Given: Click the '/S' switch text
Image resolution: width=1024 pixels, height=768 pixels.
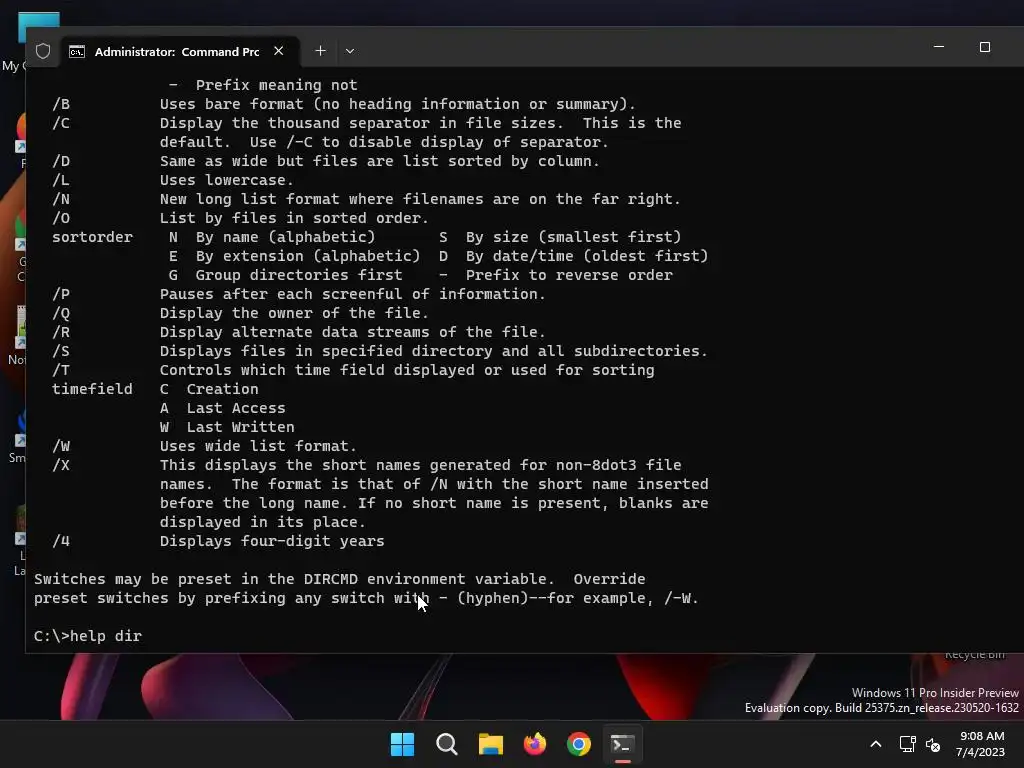Looking at the screenshot, I should [x=61, y=351].
